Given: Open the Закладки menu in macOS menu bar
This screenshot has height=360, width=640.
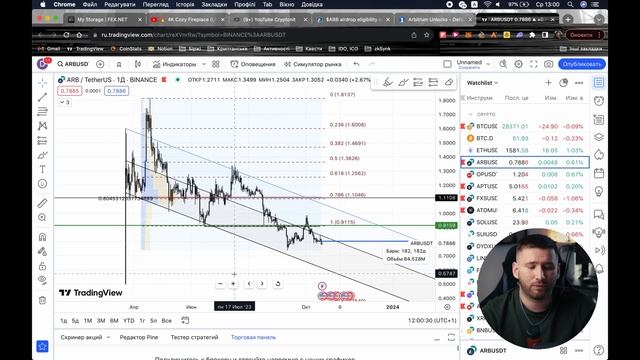Looking at the screenshot, I should point(214,4).
